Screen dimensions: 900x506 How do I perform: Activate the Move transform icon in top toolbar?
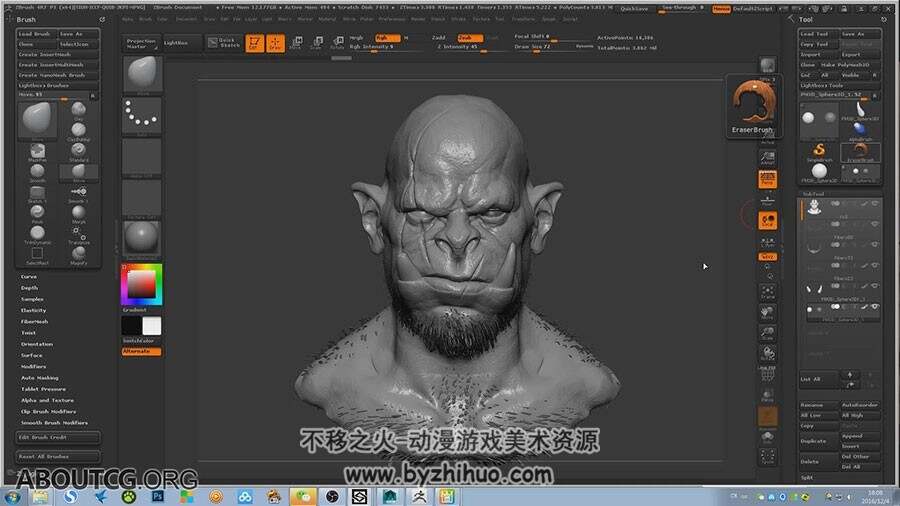pos(296,42)
